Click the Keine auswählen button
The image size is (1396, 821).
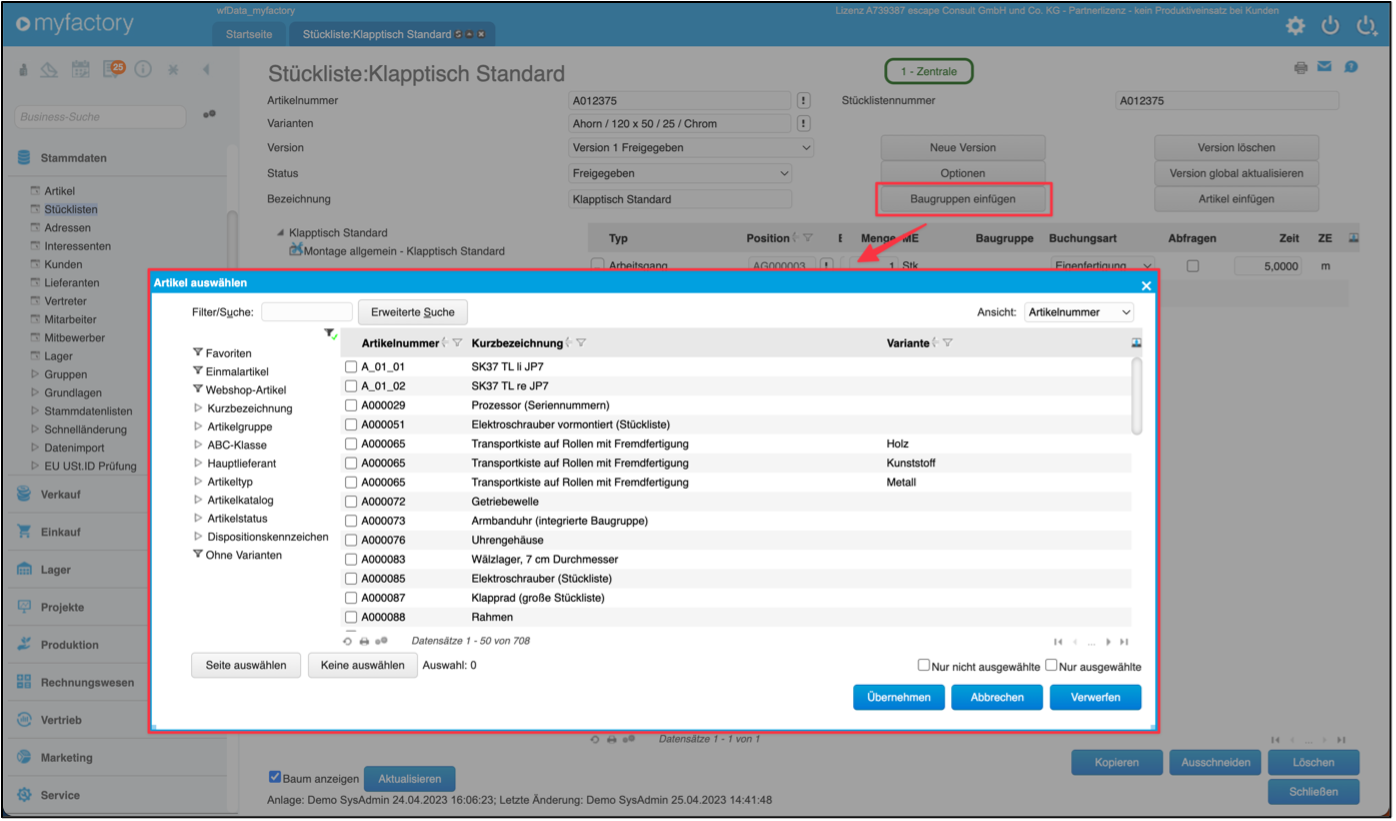(363, 665)
